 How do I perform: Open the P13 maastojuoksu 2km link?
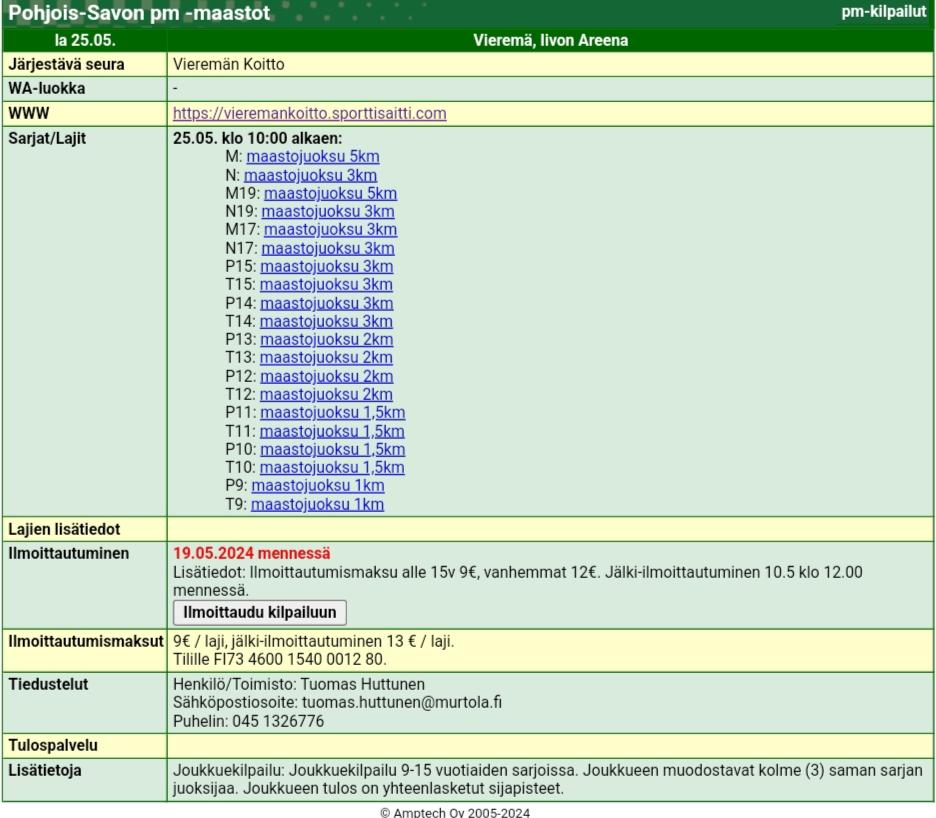point(326,339)
